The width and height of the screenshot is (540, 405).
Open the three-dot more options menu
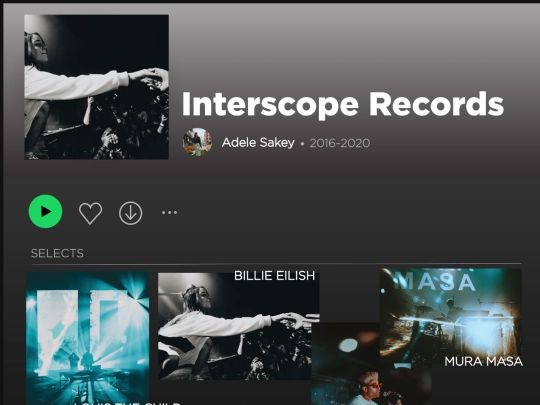coord(169,212)
